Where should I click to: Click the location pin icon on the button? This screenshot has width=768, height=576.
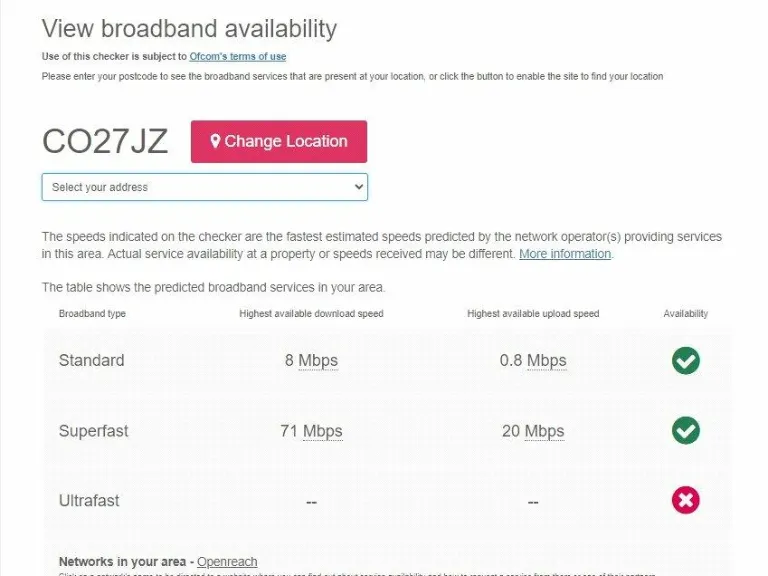click(215, 142)
